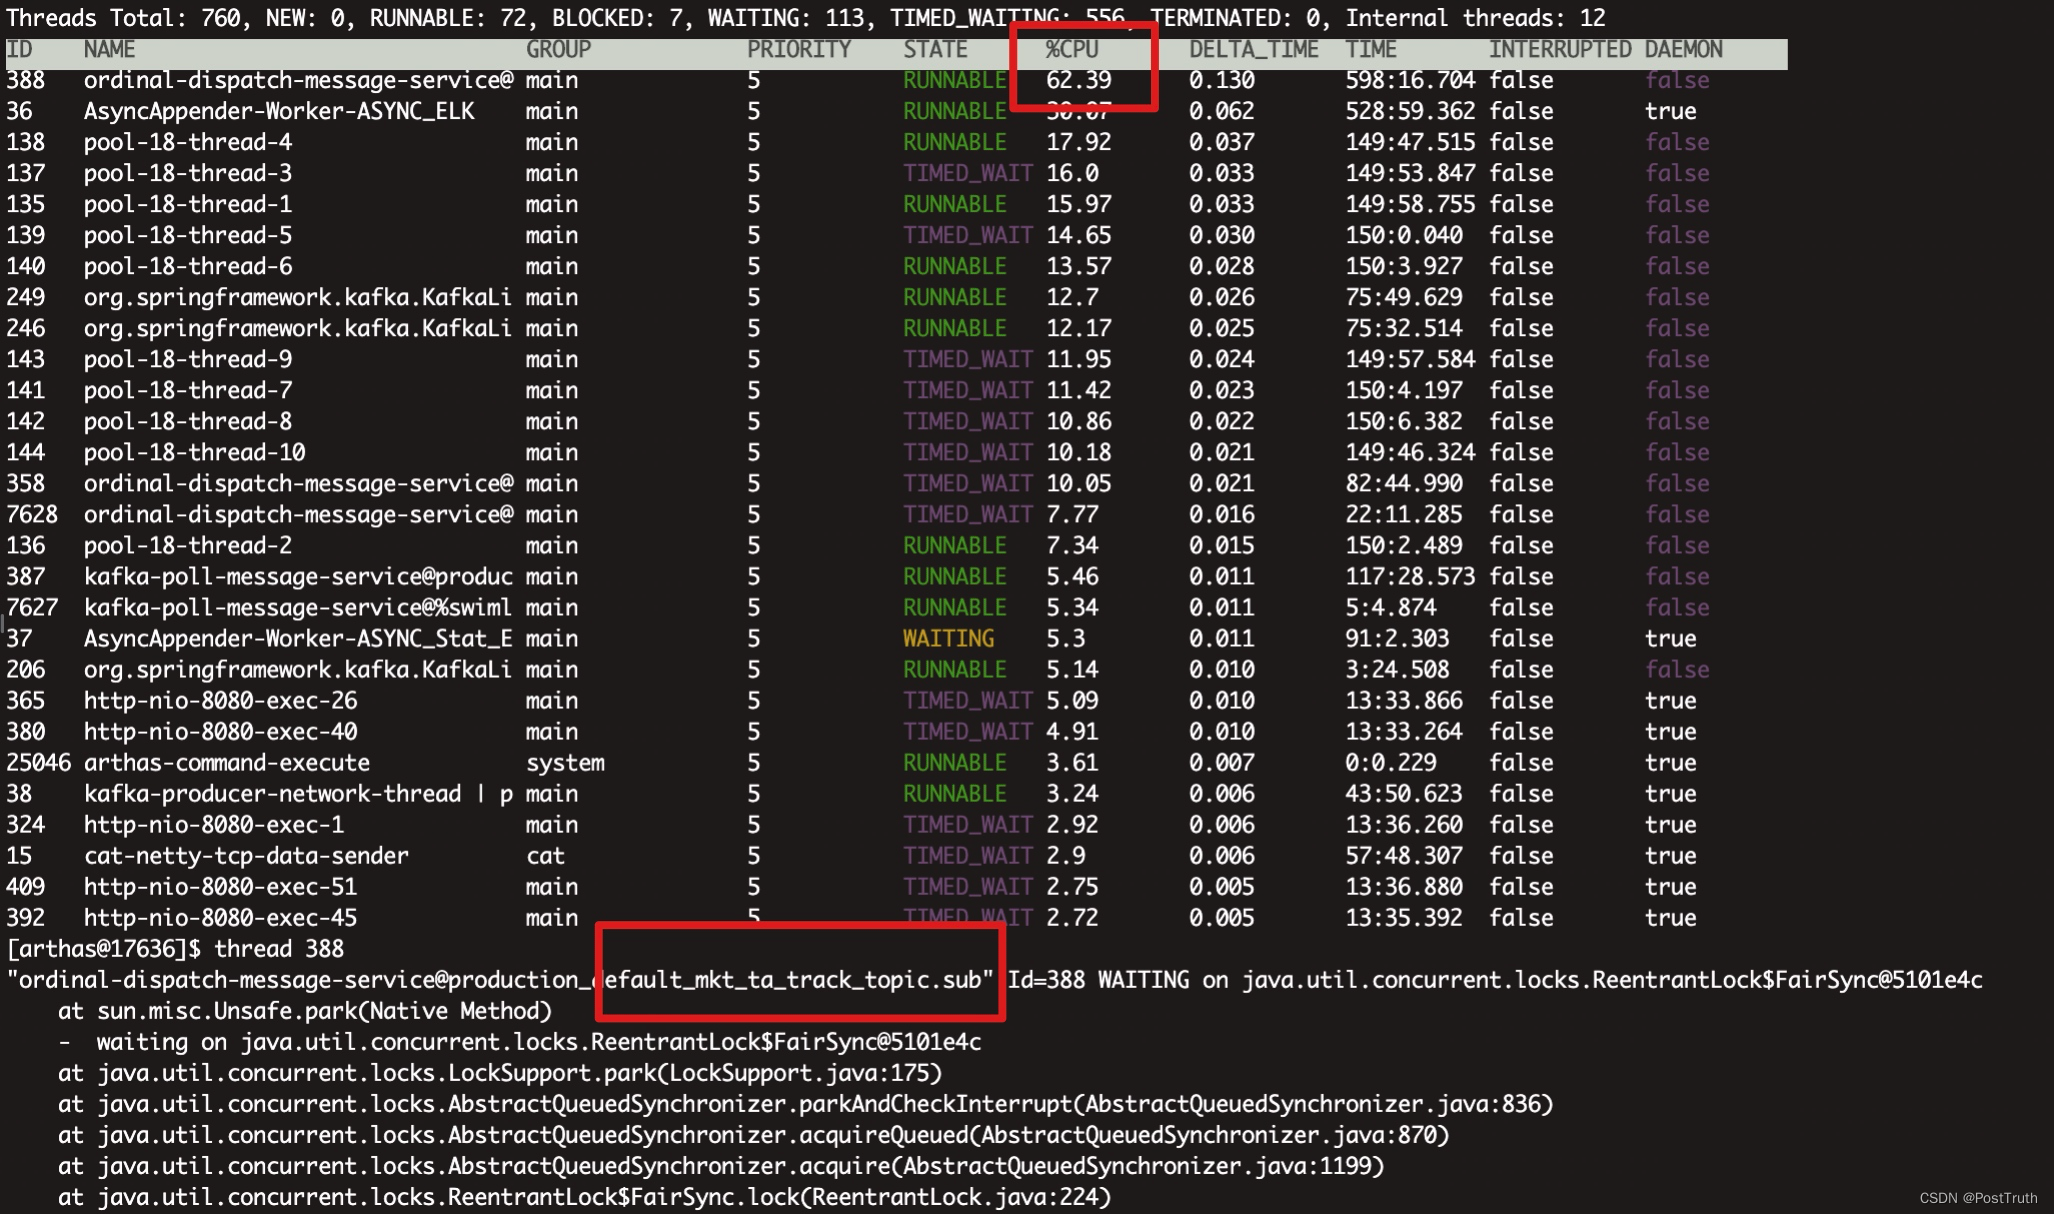Click delta time value 0.062
The width and height of the screenshot is (2054, 1214).
pos(1222,111)
